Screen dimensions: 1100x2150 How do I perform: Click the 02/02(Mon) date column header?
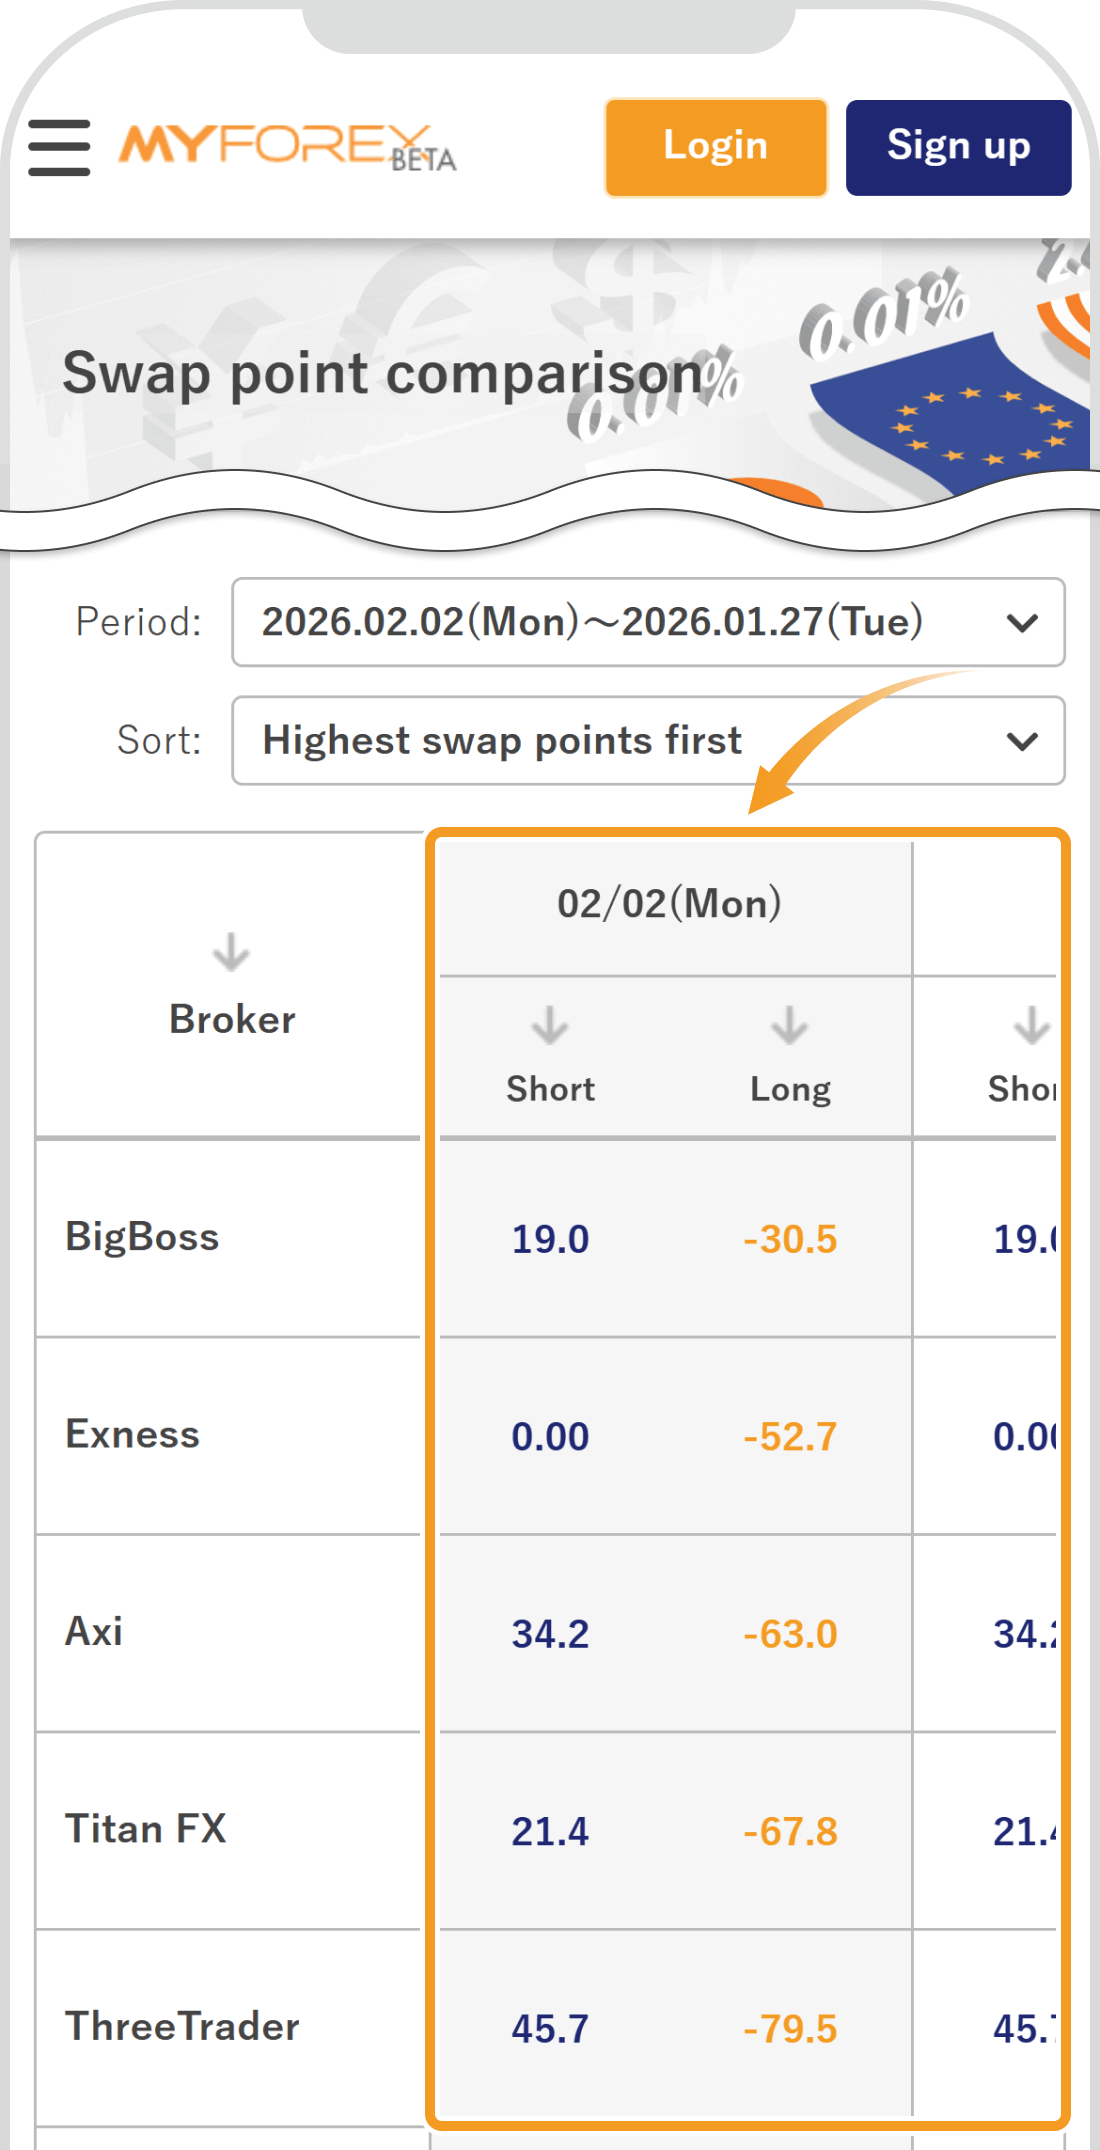tap(669, 904)
